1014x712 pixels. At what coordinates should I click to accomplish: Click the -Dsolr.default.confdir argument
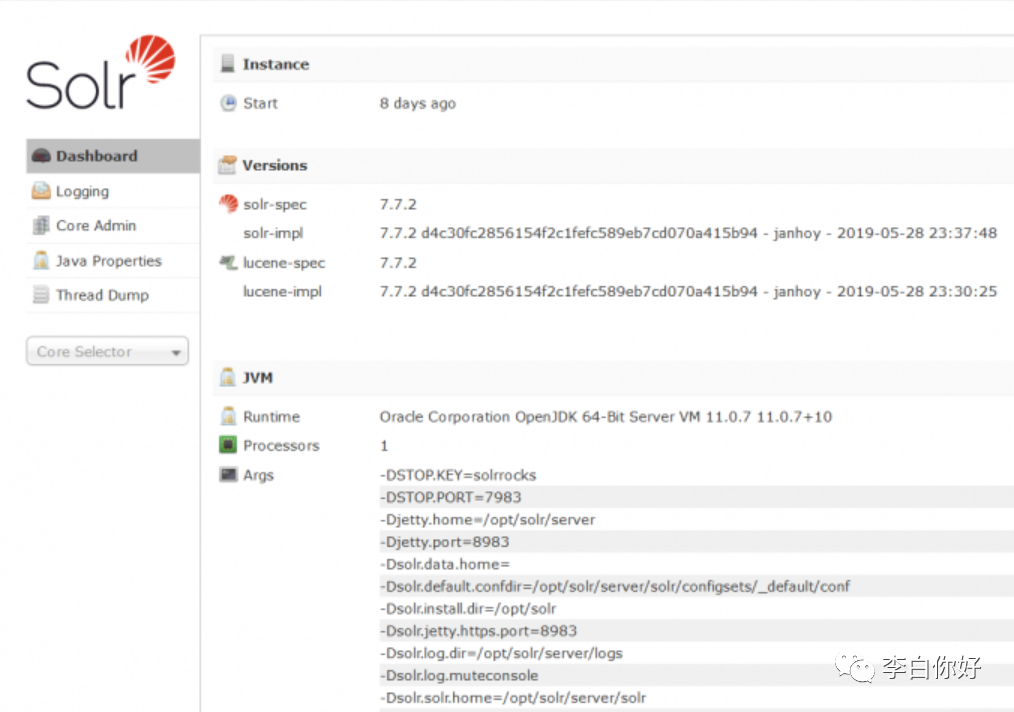pyautogui.click(x=614, y=587)
